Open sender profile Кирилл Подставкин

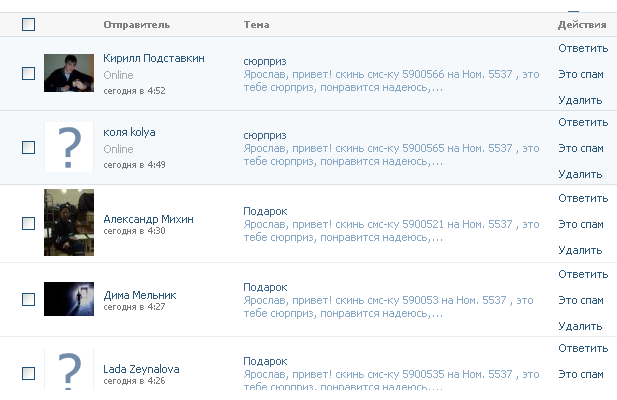(154, 58)
